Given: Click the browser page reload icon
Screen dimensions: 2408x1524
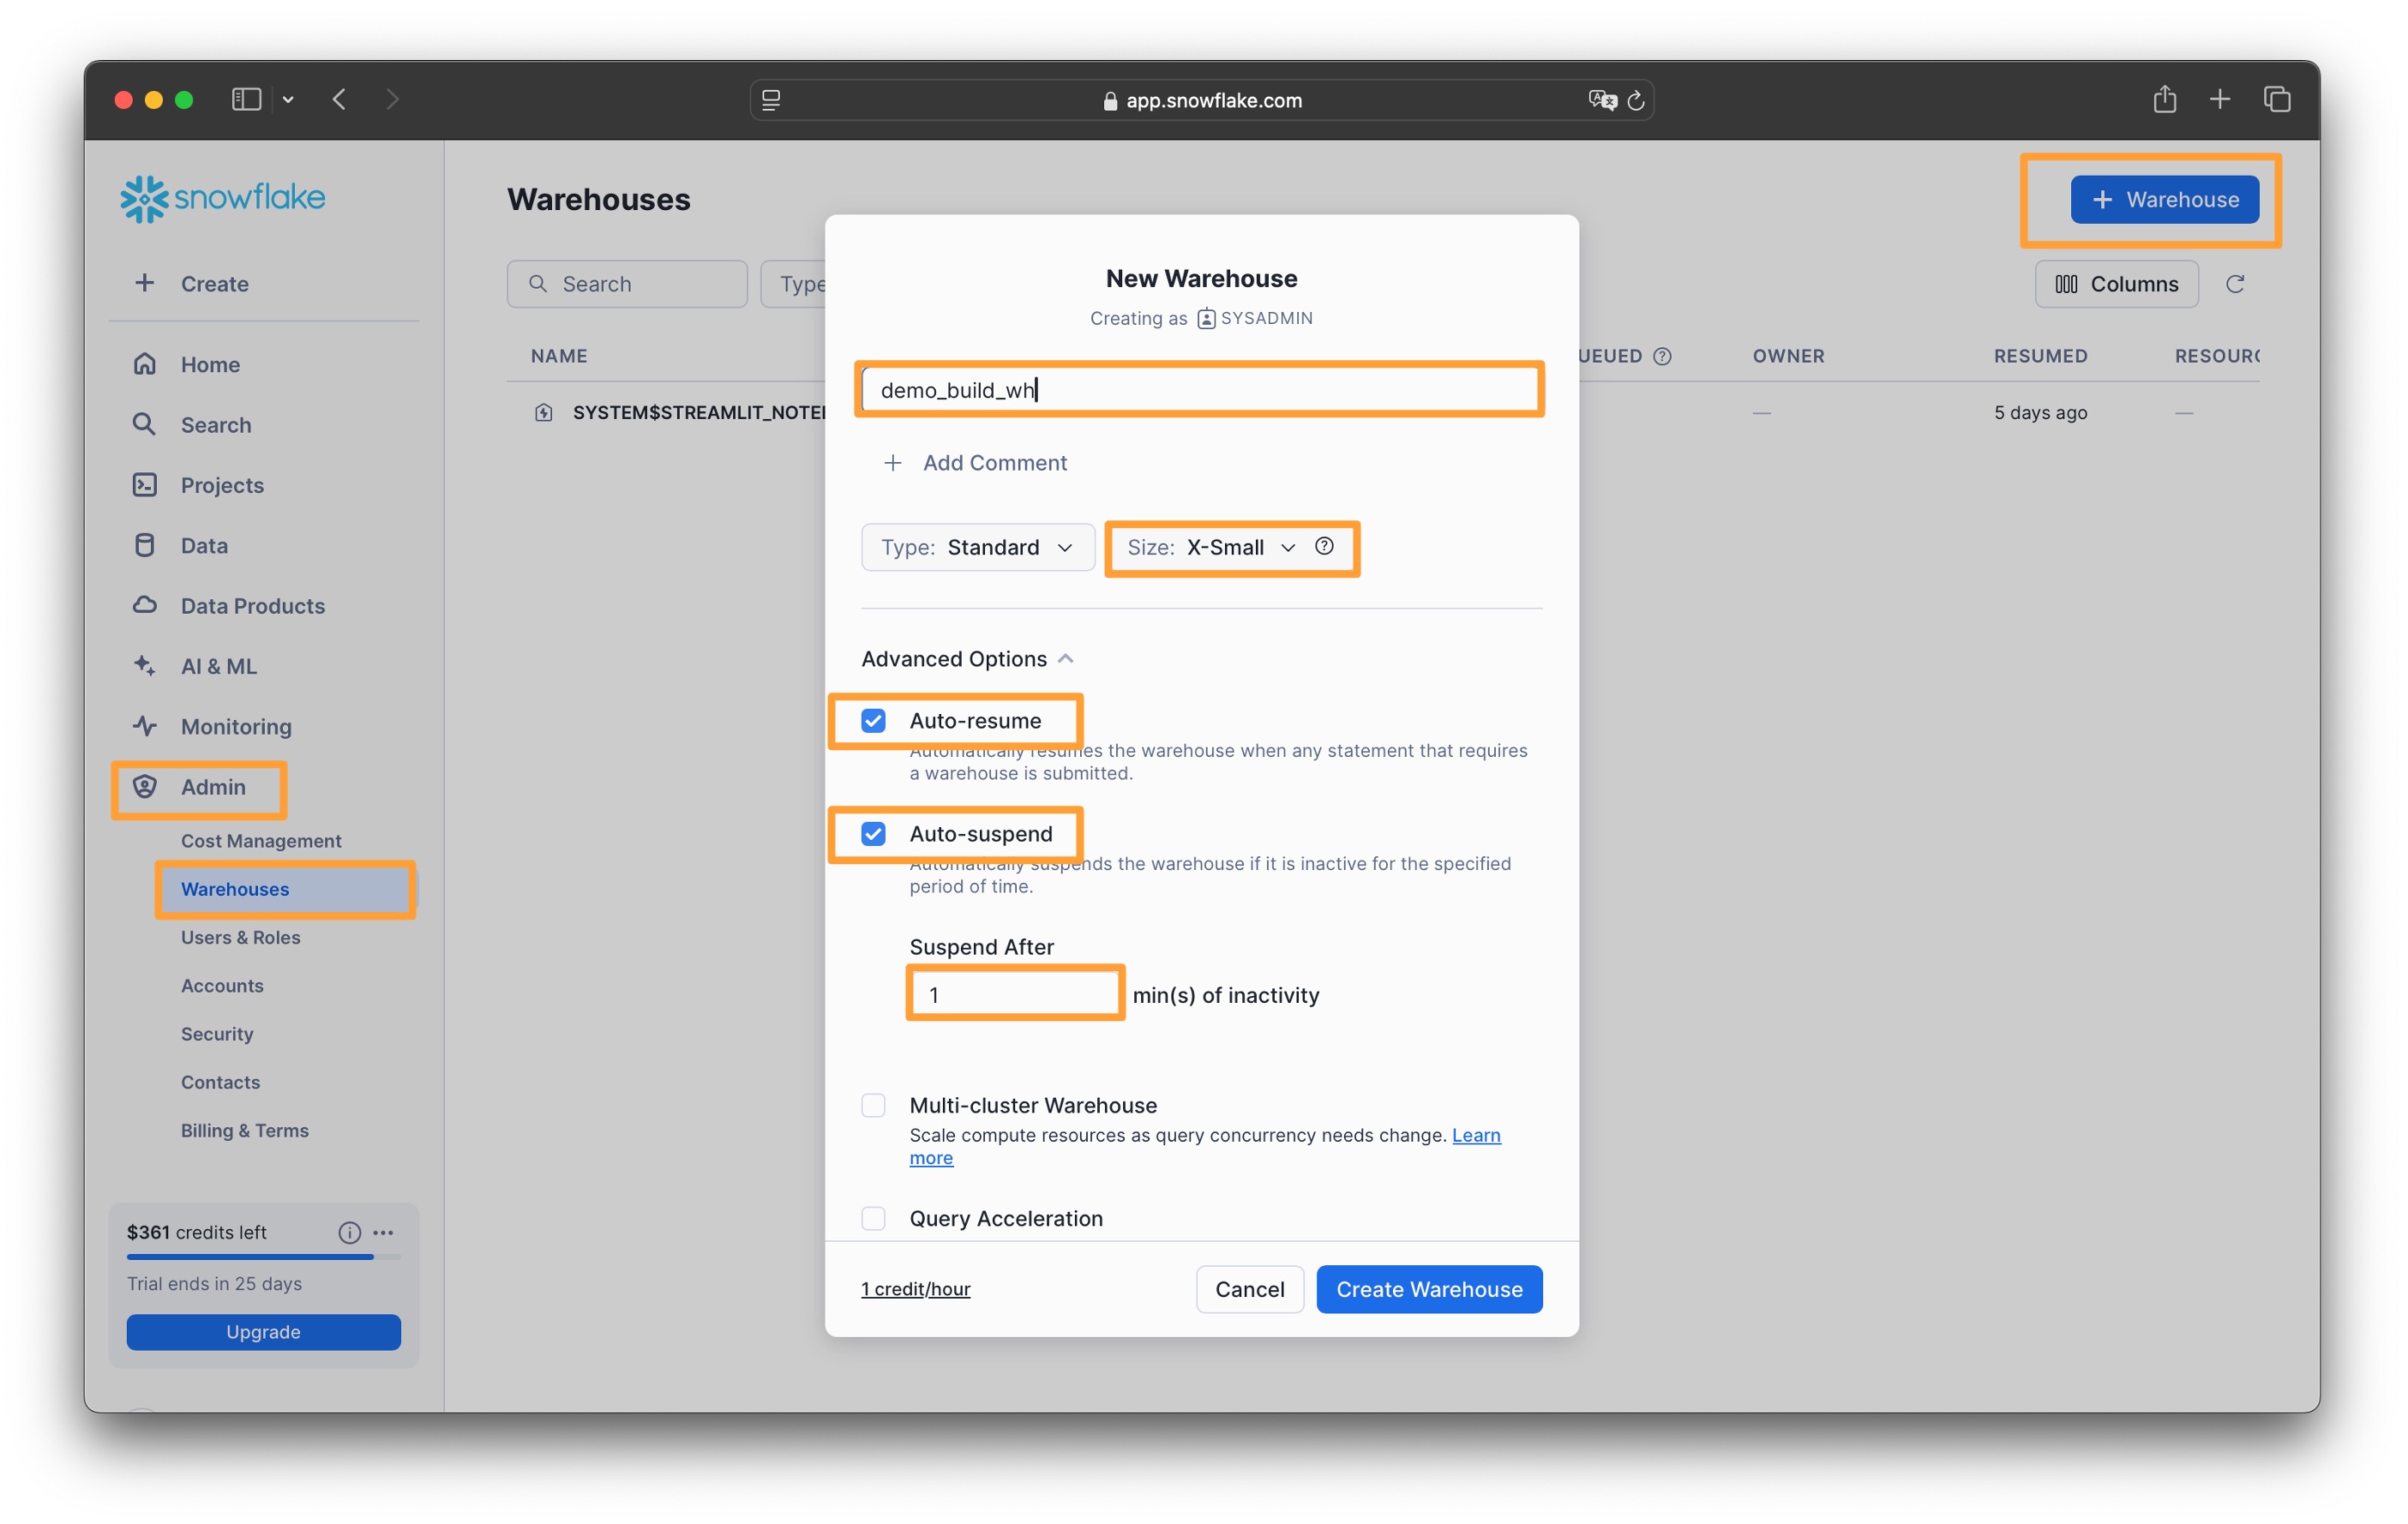Looking at the screenshot, I should tap(1636, 100).
